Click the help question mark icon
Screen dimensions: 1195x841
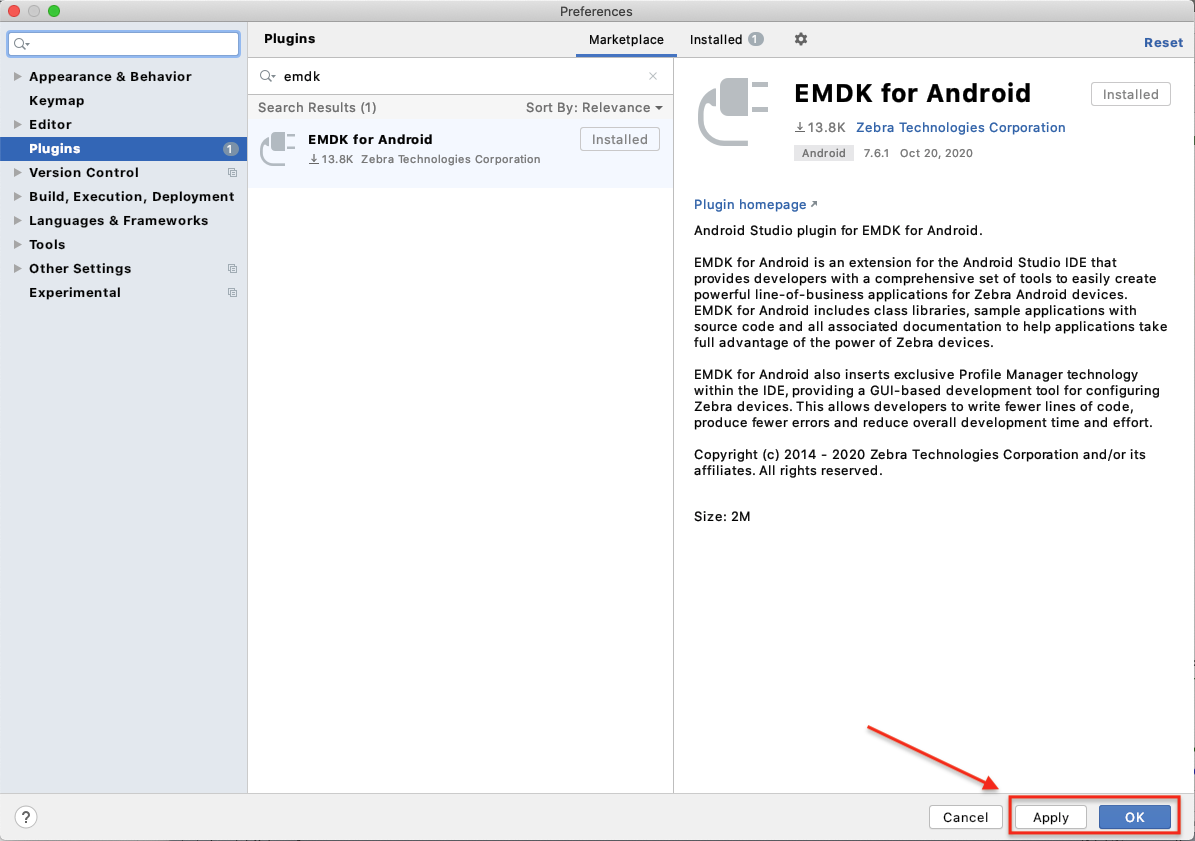26,817
